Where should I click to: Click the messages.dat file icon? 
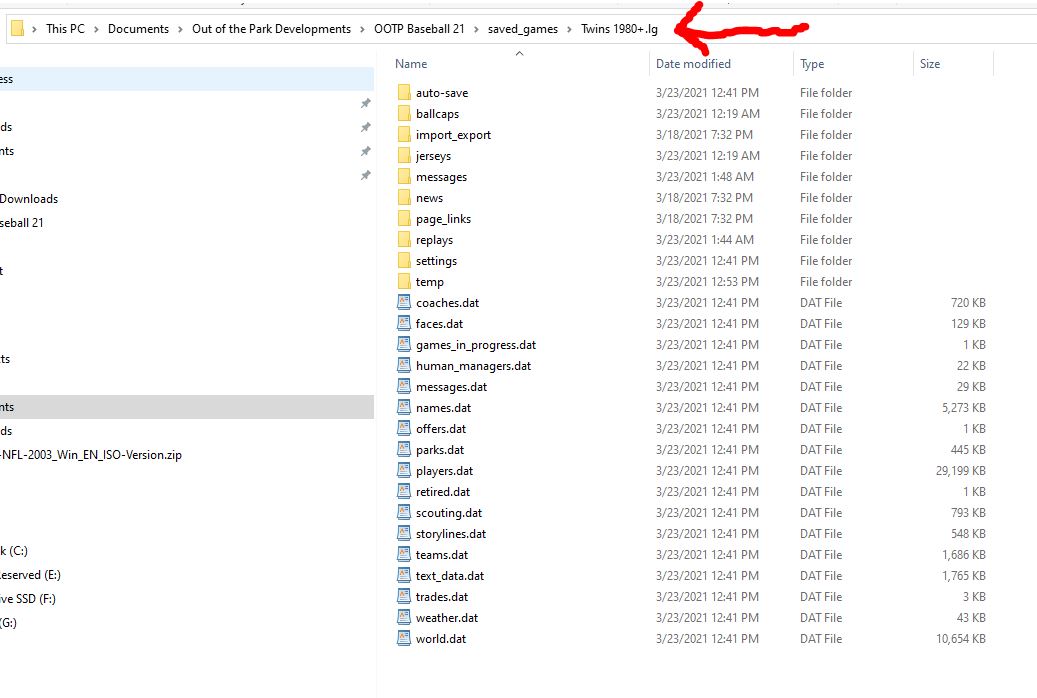pyautogui.click(x=404, y=386)
